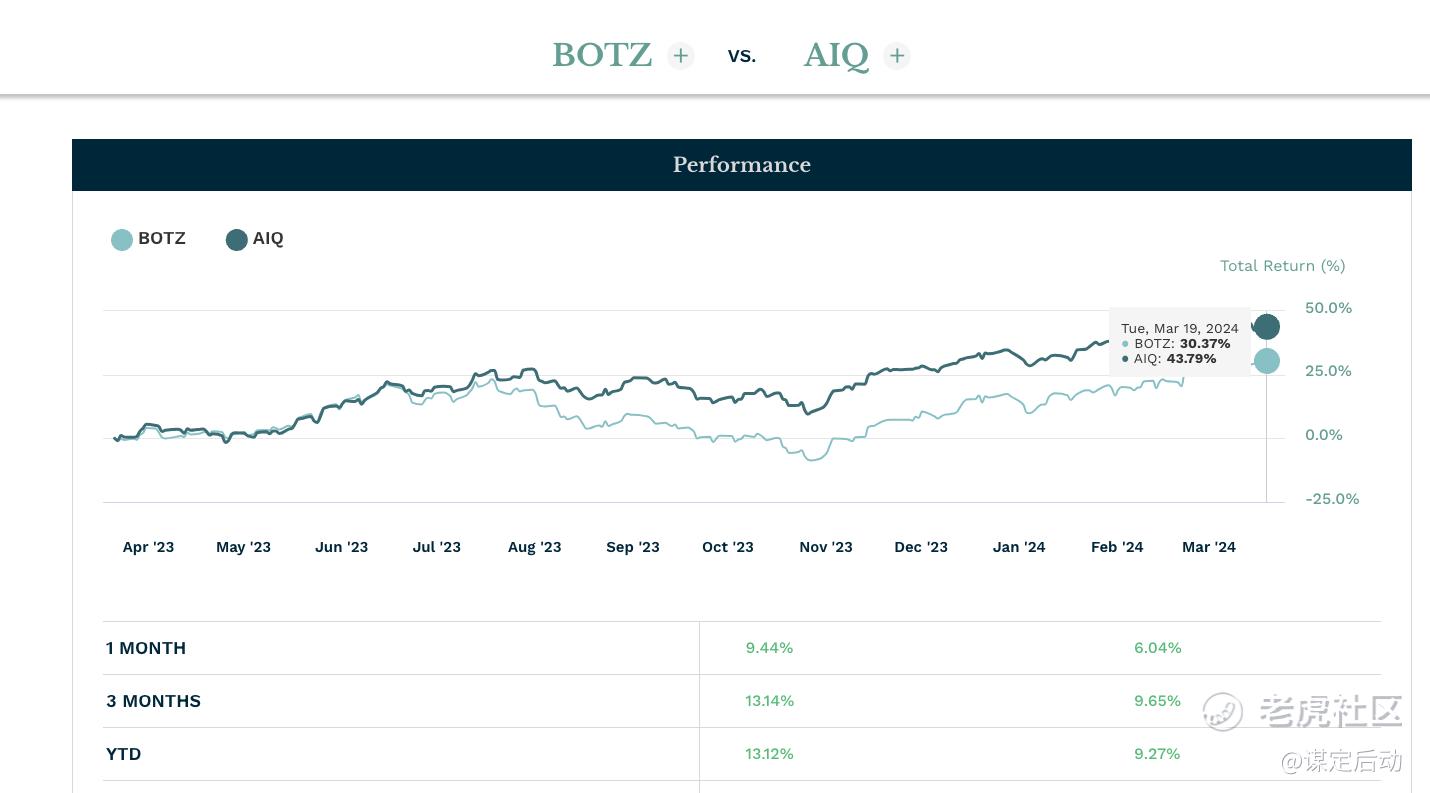Click the BOTZ data point marker on chart
Viewport: 1430px width, 793px height.
1266,361
